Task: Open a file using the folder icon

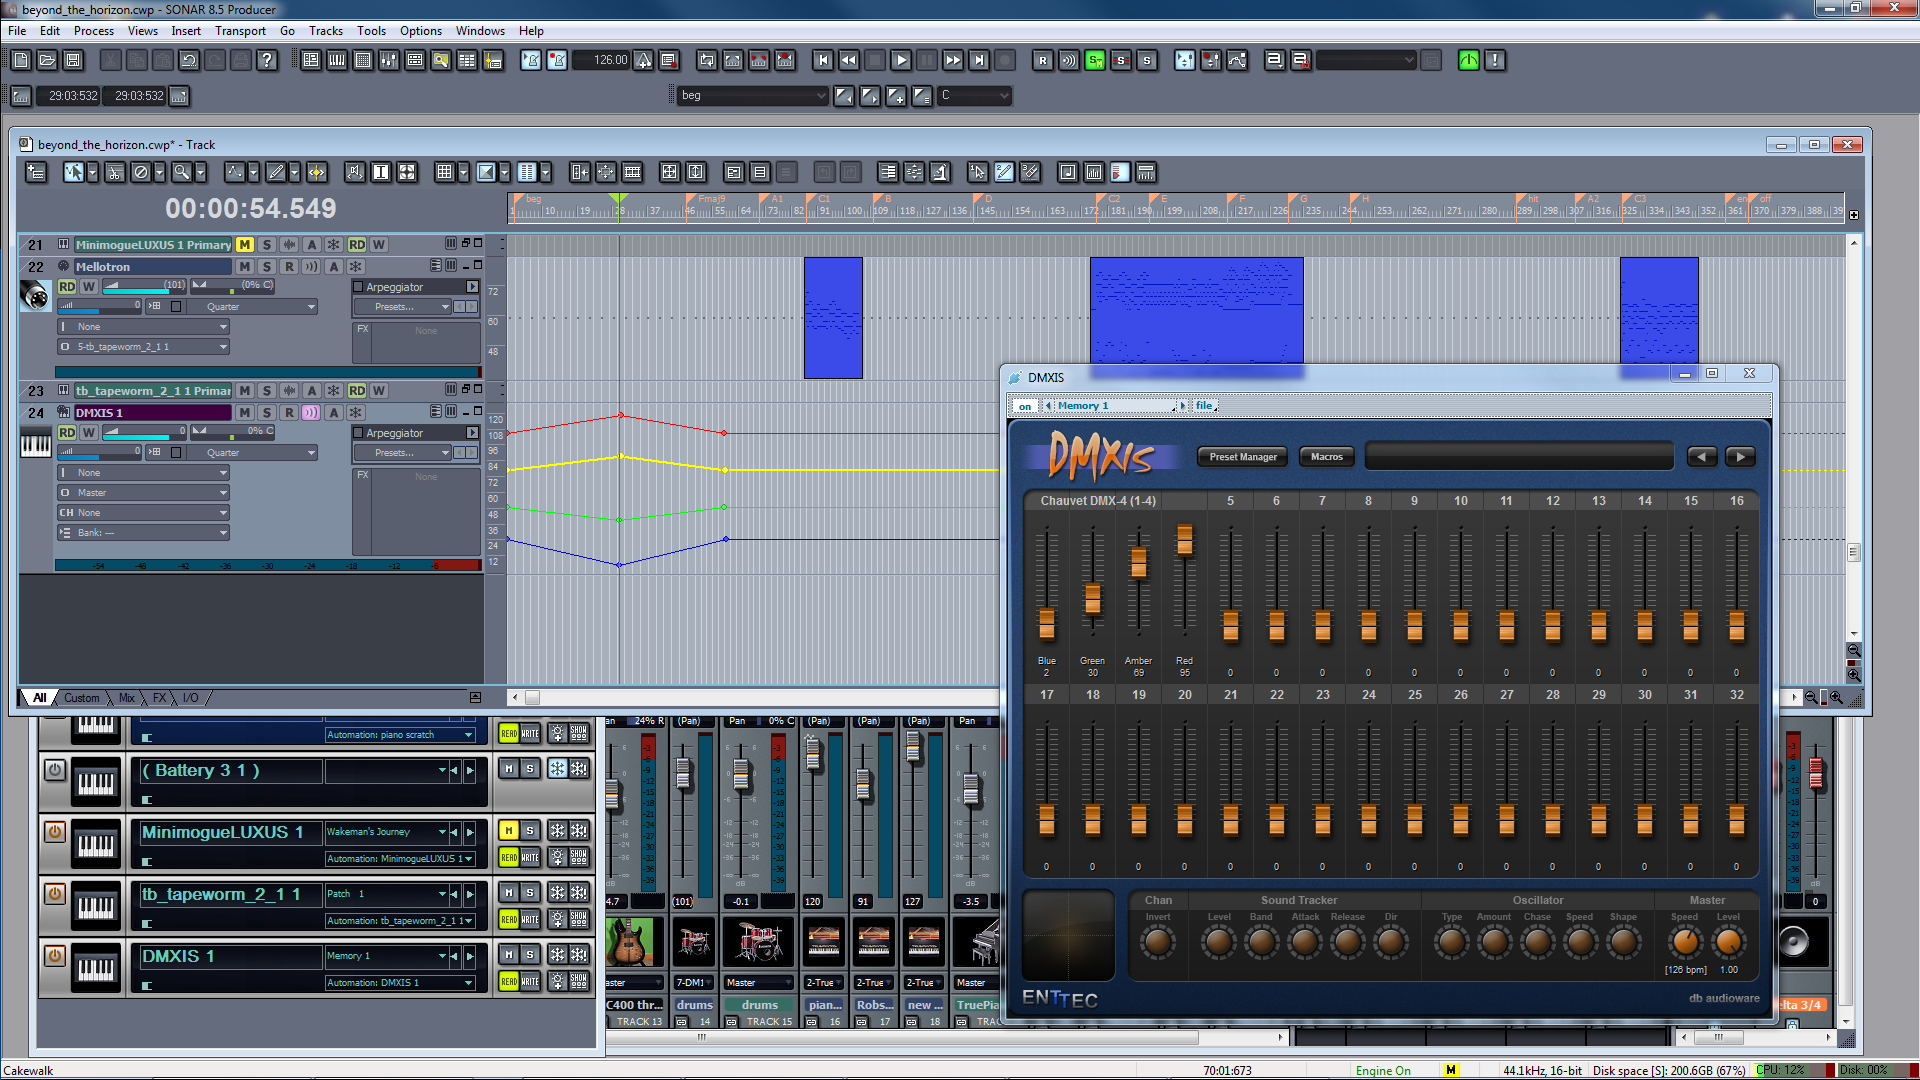Action: pyautogui.click(x=47, y=60)
